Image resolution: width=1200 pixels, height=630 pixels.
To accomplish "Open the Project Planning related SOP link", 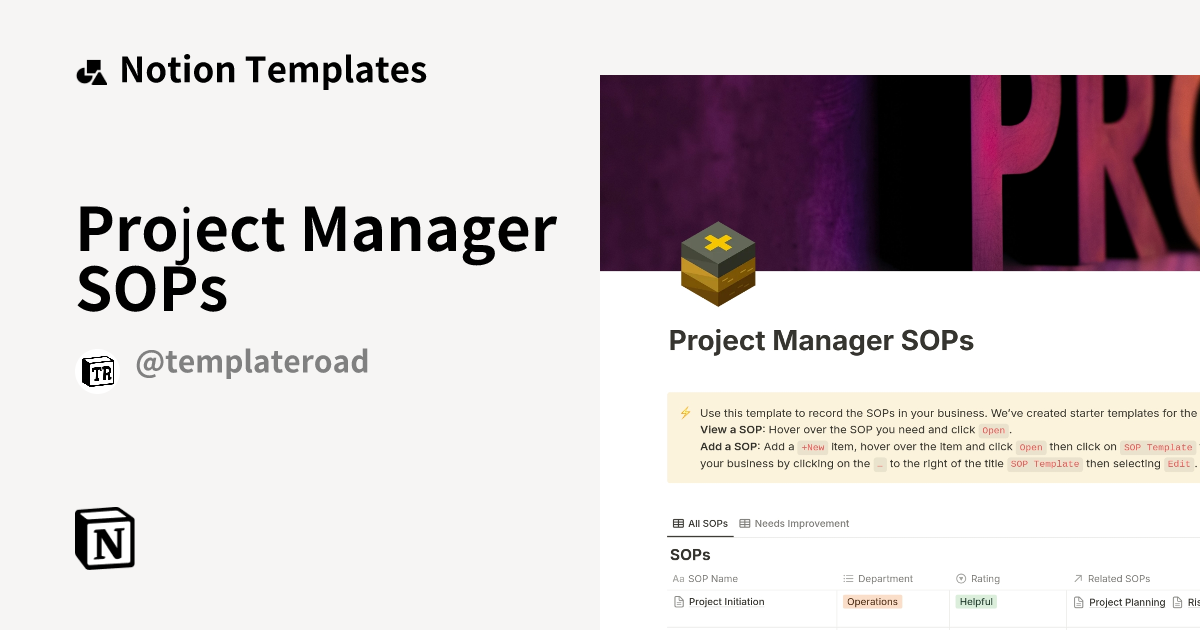I will pos(1127,601).
